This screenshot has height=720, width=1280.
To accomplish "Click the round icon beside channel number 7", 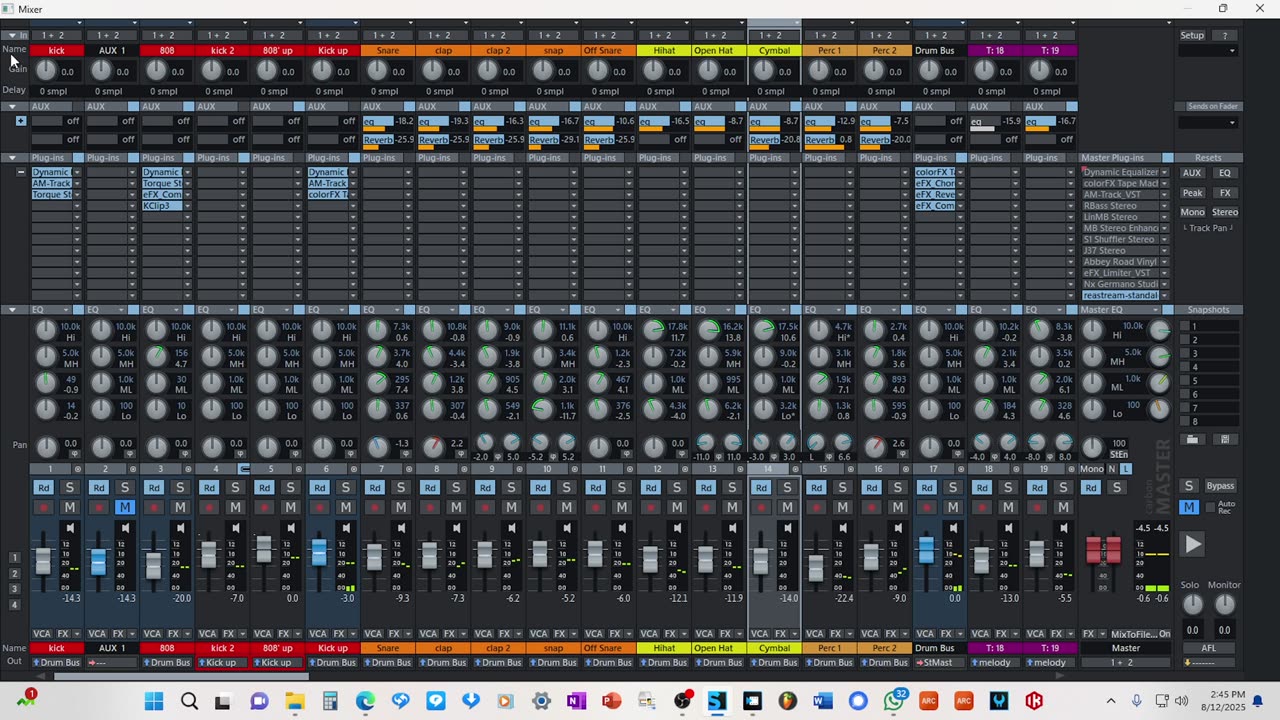I will coord(407,469).
